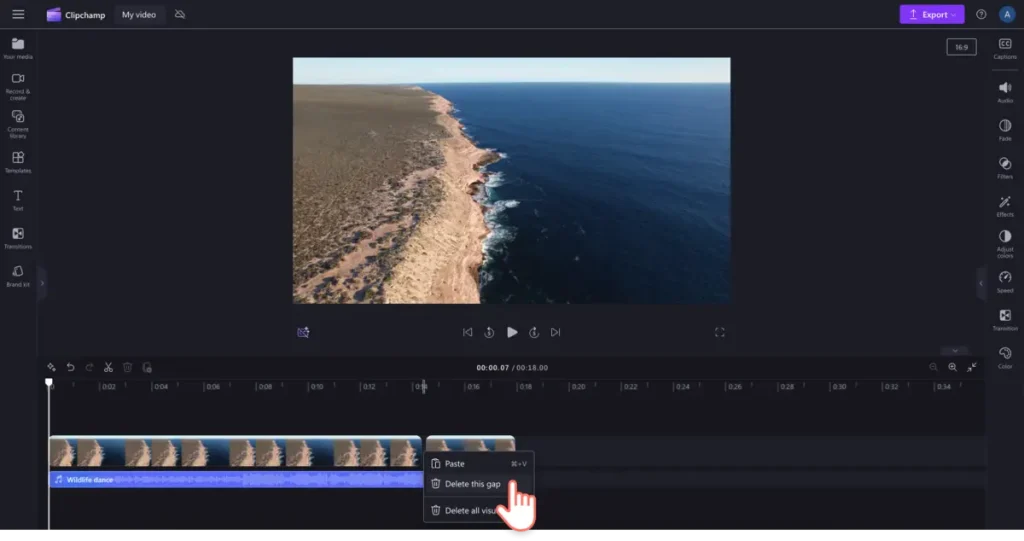Open Adjust colors panel
Screen dimensions: 1024x541
tap(1005, 244)
